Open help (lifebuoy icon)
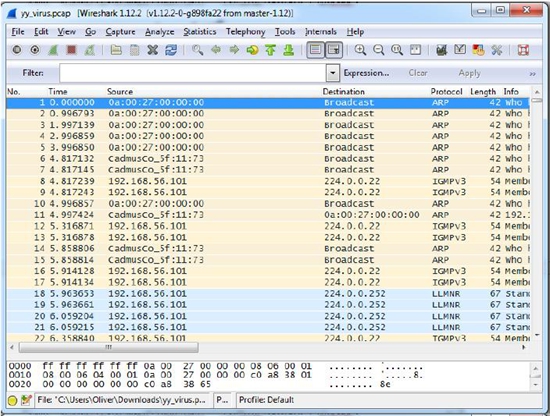The image size is (550, 416). [523, 50]
